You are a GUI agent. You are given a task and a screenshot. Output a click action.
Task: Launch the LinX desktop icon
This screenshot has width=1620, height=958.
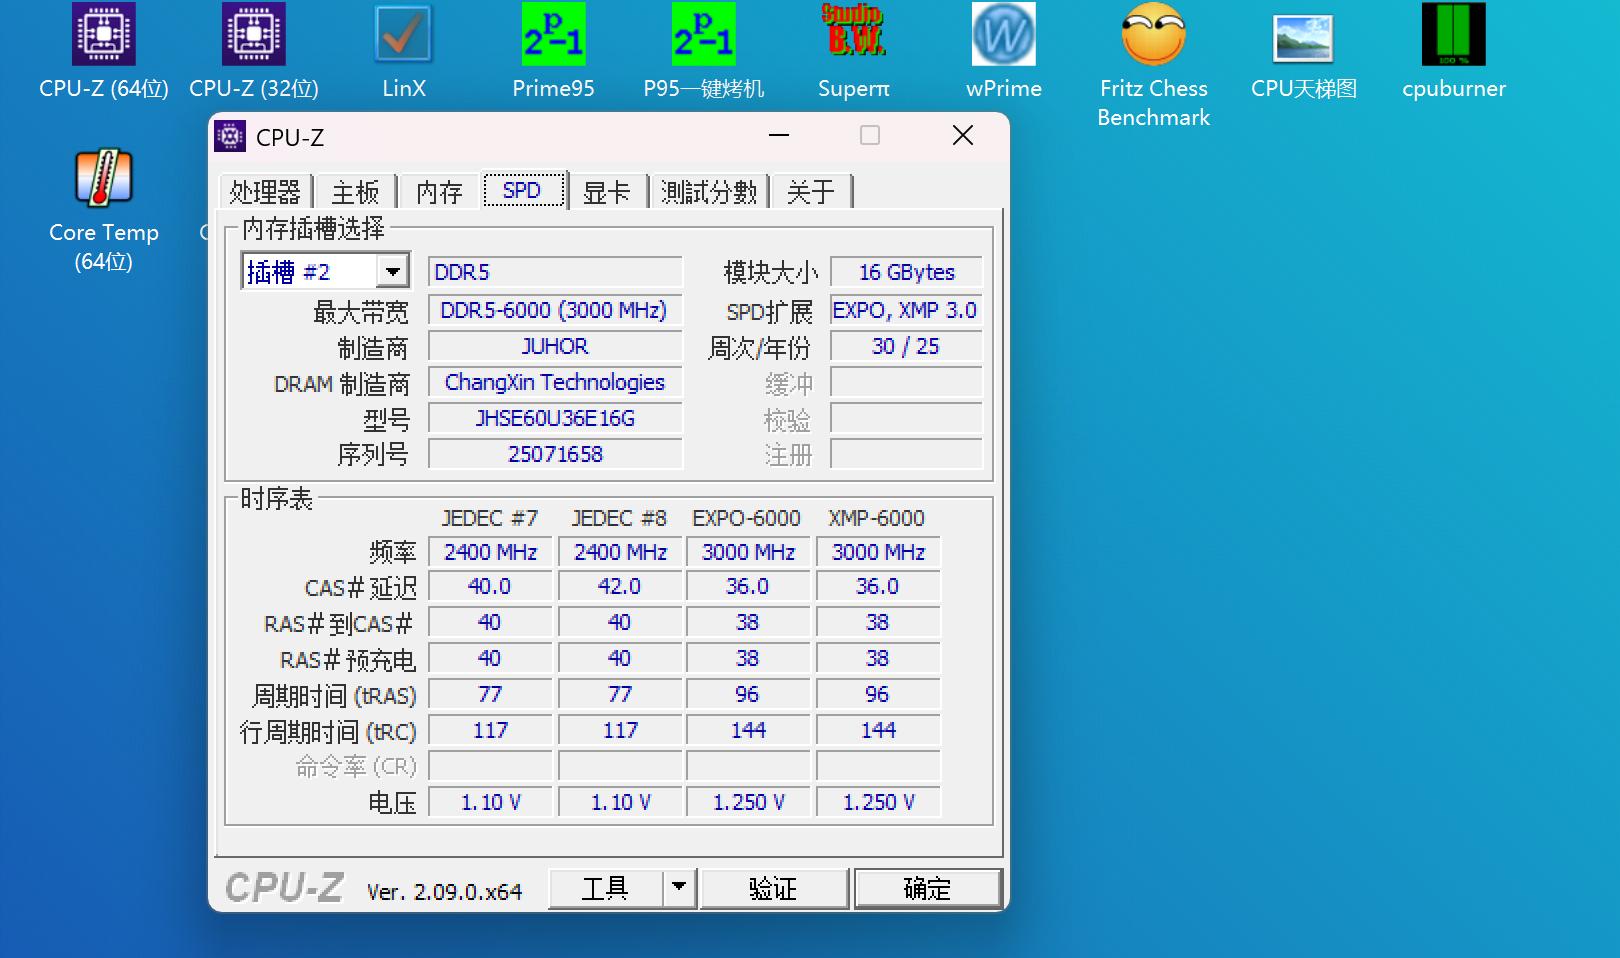404,52
